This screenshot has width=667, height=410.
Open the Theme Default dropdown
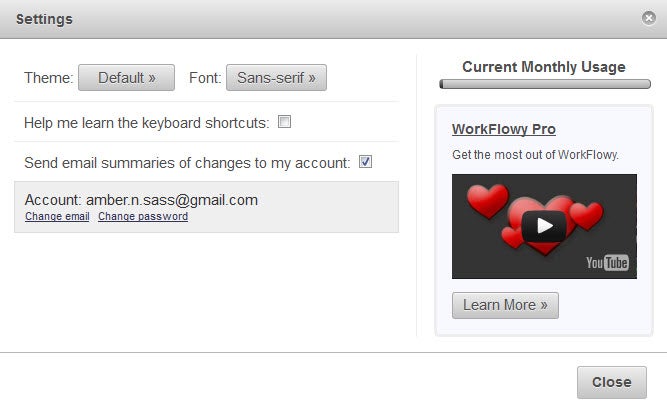coord(126,77)
